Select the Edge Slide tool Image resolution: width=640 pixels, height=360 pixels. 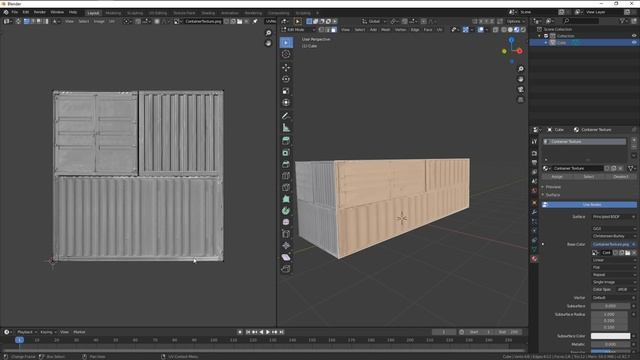286,234
